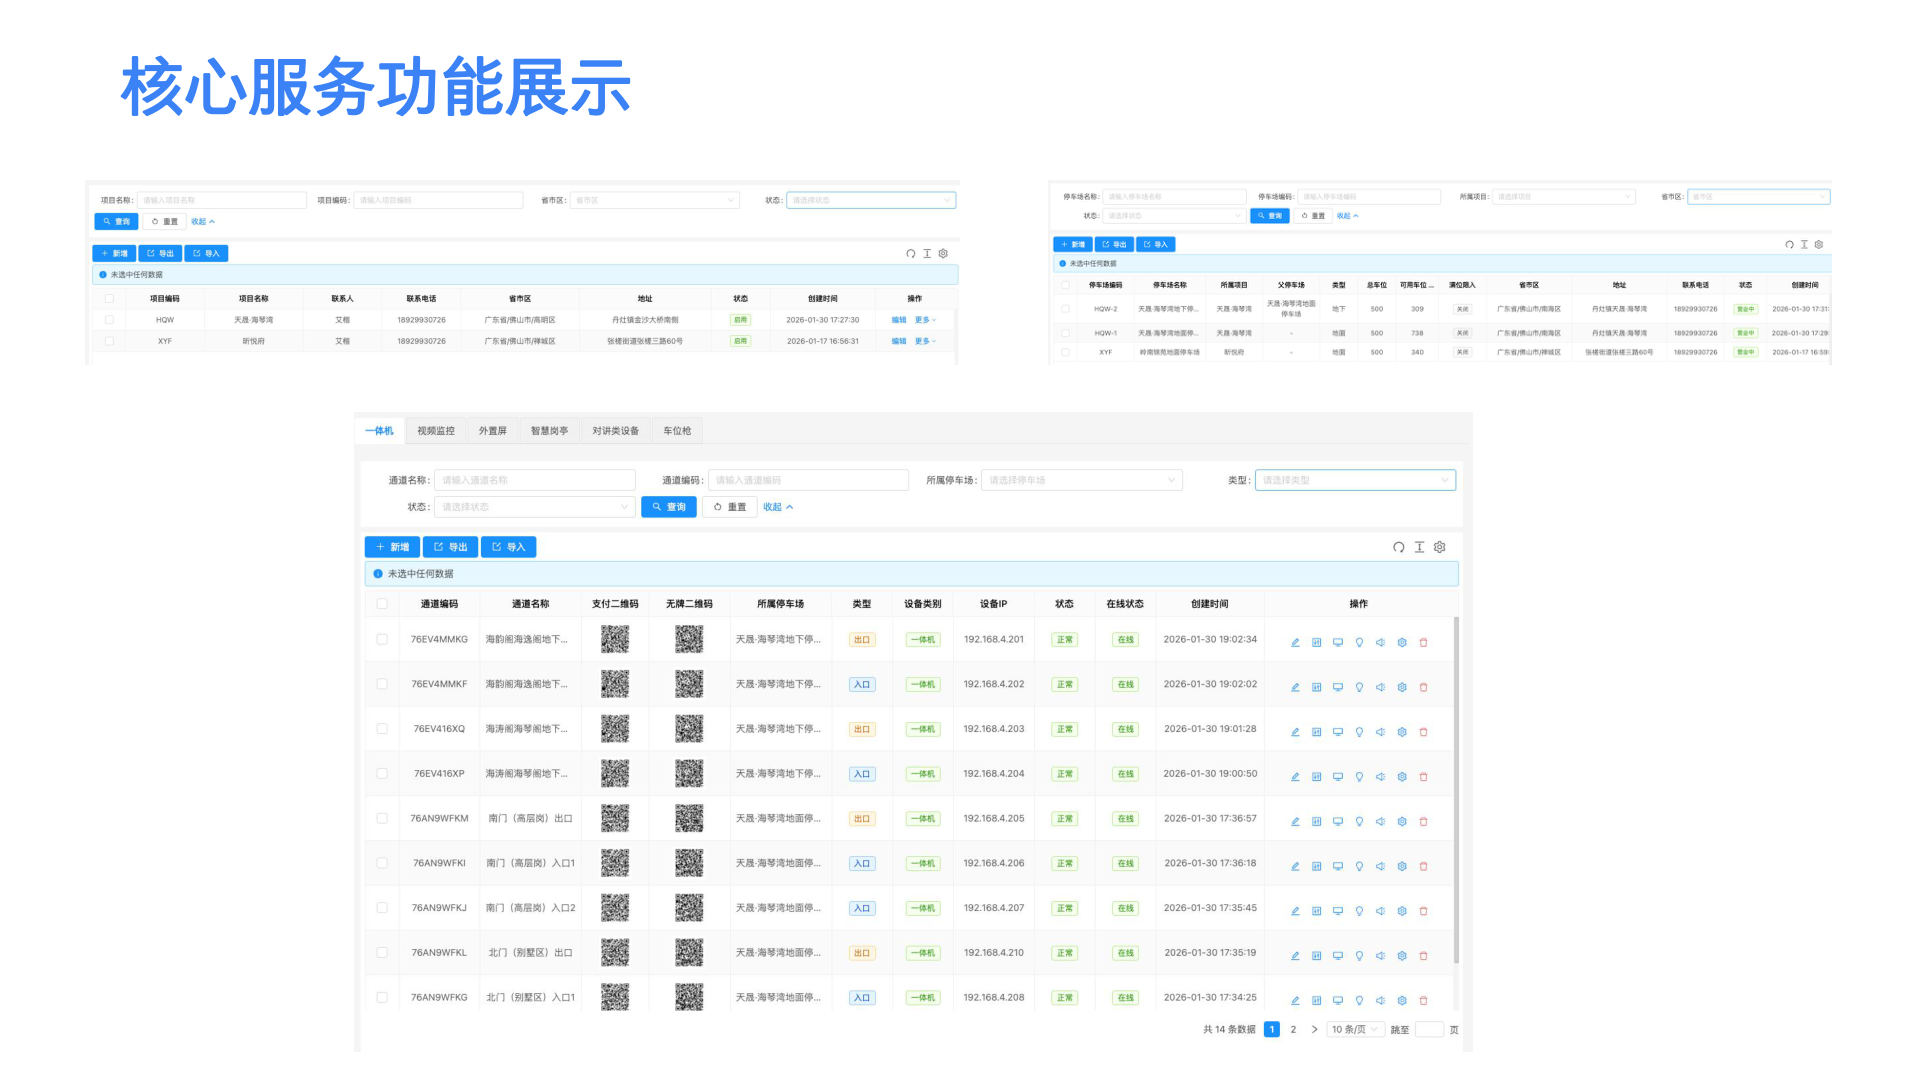Click lightbulb icon for row 76EV4MMKF
1920x1080 pixels.
[x=1359, y=688]
